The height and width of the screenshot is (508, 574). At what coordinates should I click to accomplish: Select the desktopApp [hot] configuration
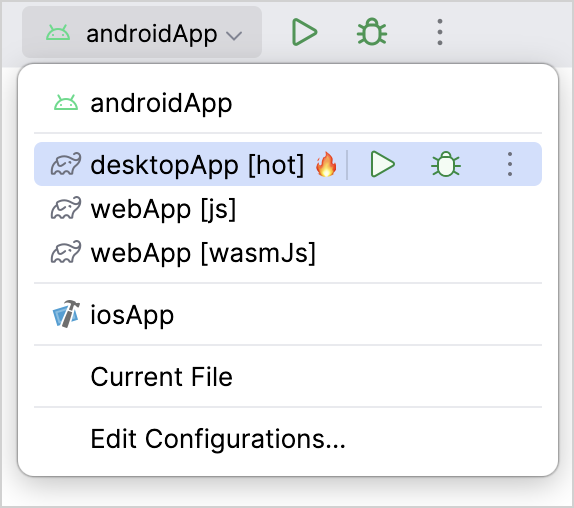288,164
